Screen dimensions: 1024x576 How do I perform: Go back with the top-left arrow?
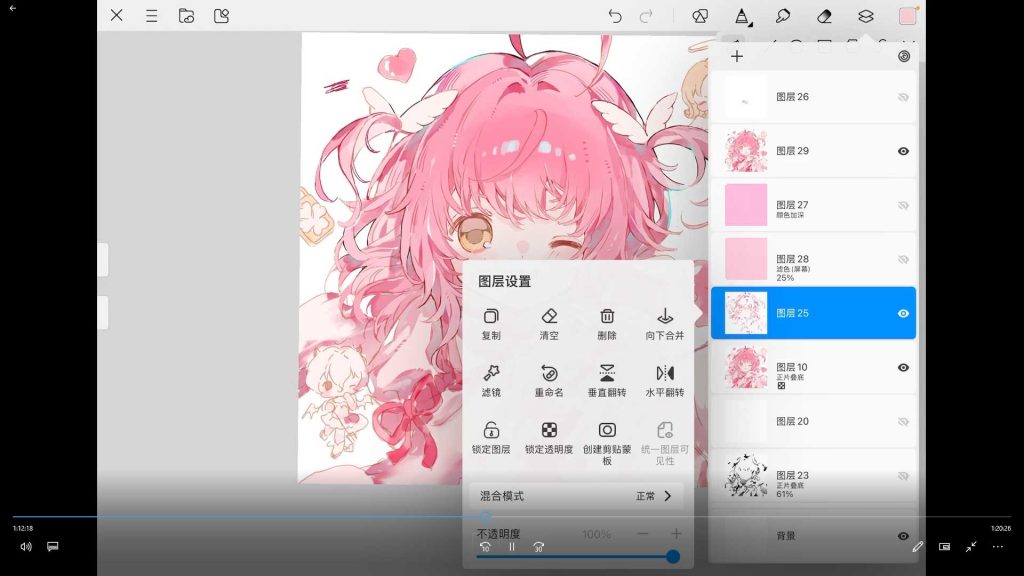[x=12, y=8]
